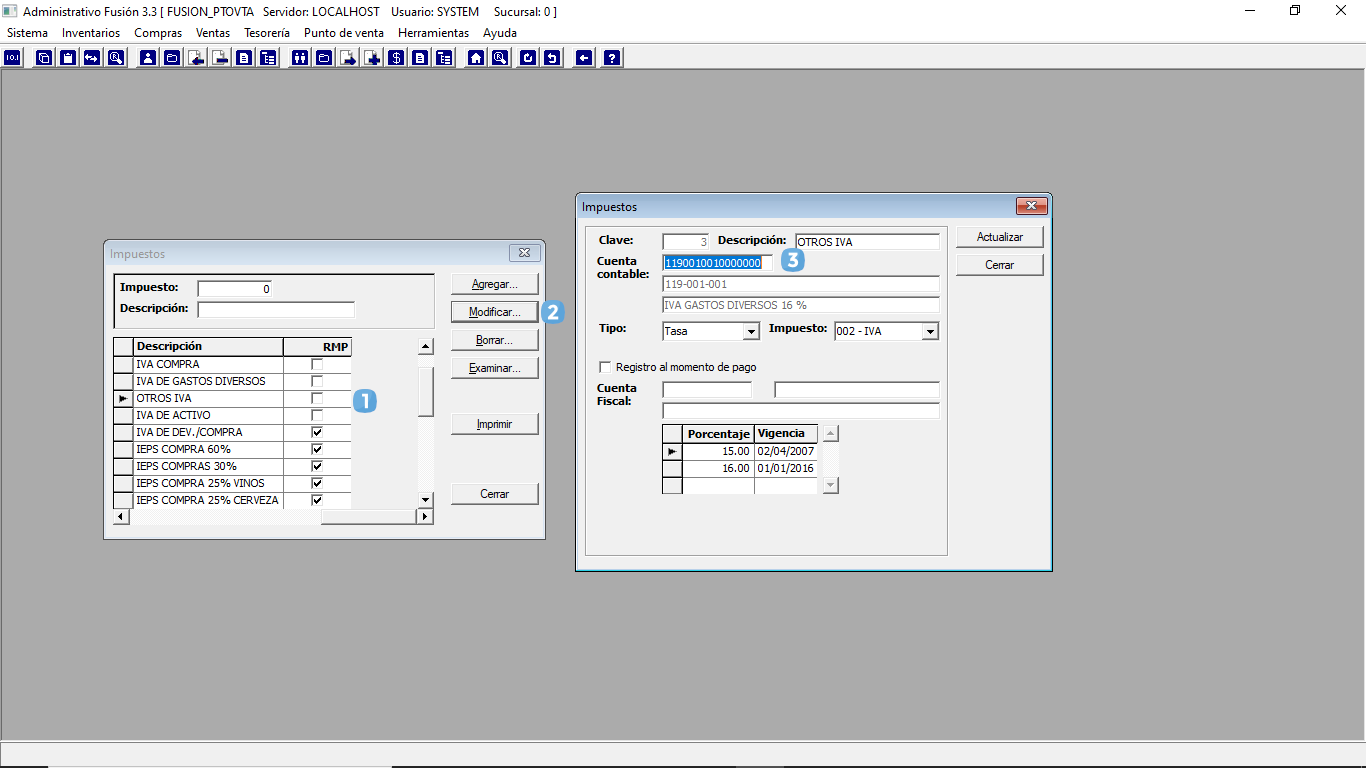Open the Tesorería menu
Image resolution: width=1366 pixels, height=768 pixels.
point(267,33)
